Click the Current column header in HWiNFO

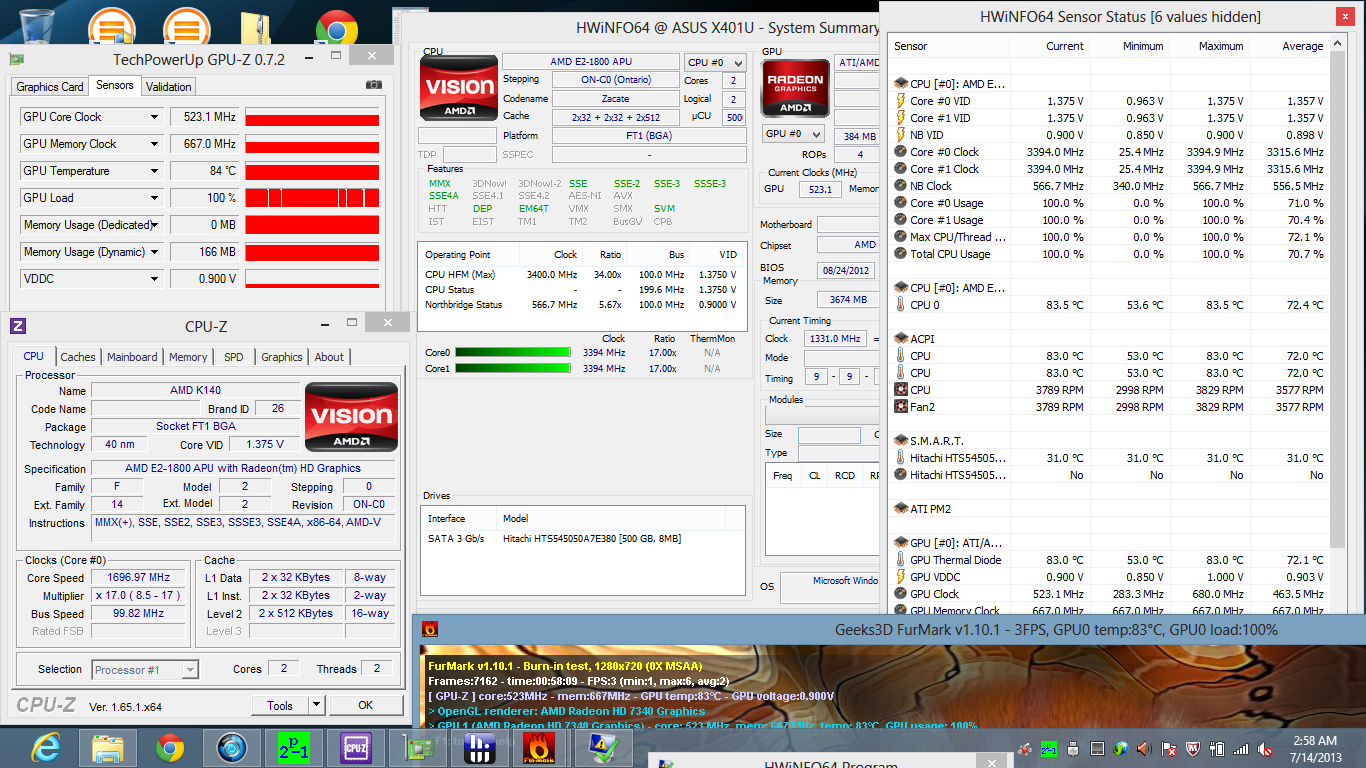1049,46
